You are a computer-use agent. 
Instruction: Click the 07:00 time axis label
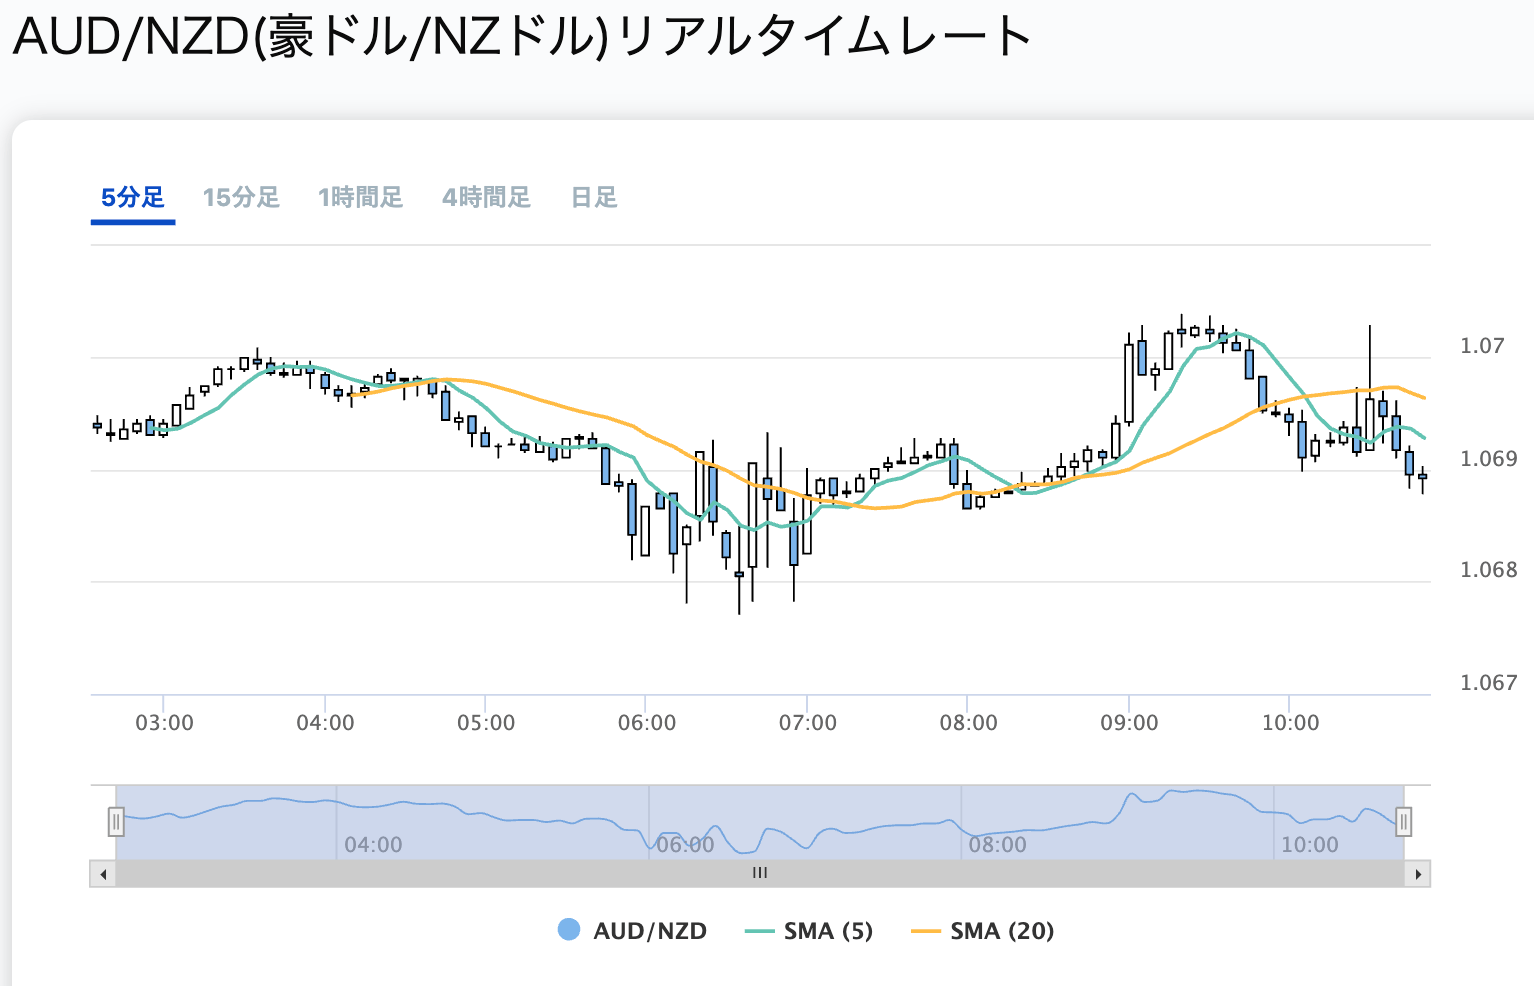tap(808, 723)
